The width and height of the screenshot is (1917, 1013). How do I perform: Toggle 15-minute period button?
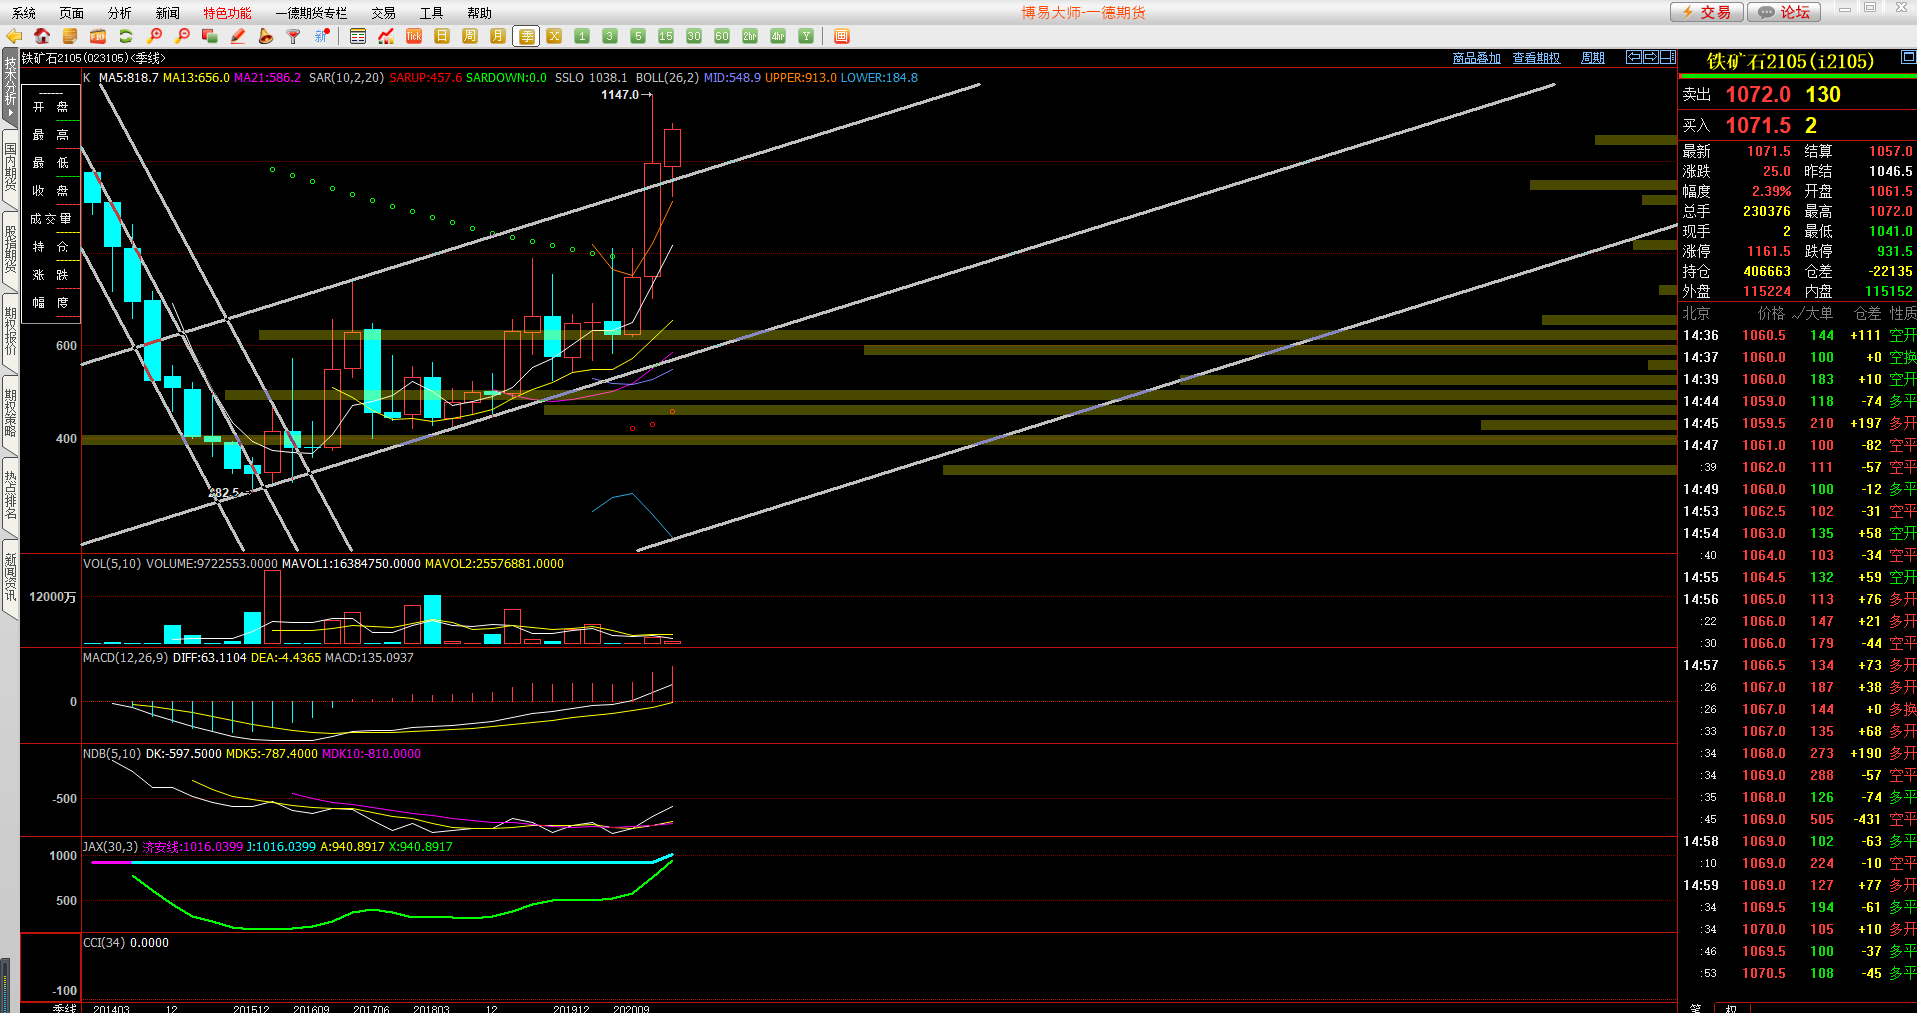pos(666,36)
